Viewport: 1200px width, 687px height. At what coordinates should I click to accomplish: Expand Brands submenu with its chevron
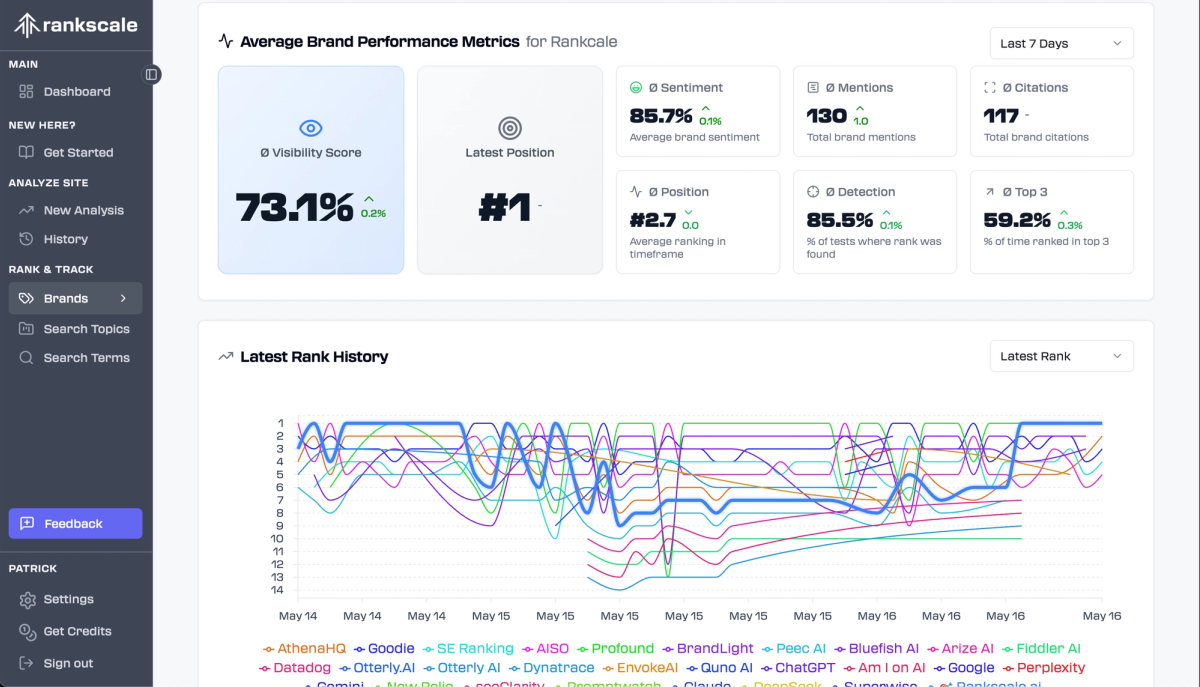point(123,299)
